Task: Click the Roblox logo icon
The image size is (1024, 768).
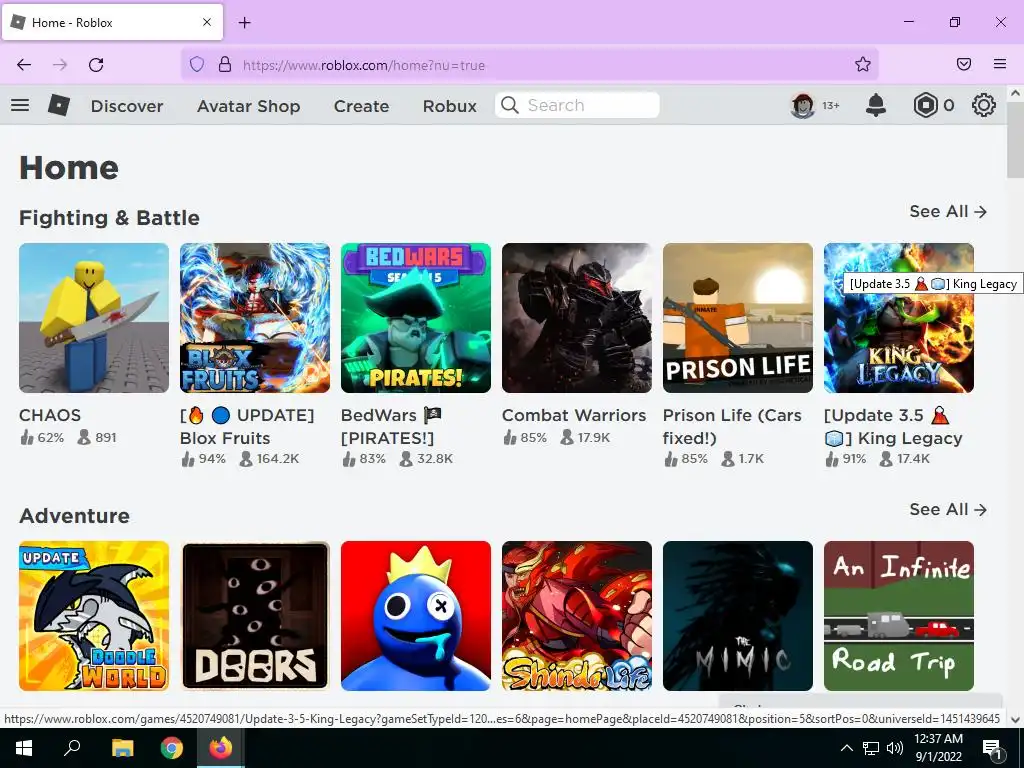Action: [x=59, y=105]
